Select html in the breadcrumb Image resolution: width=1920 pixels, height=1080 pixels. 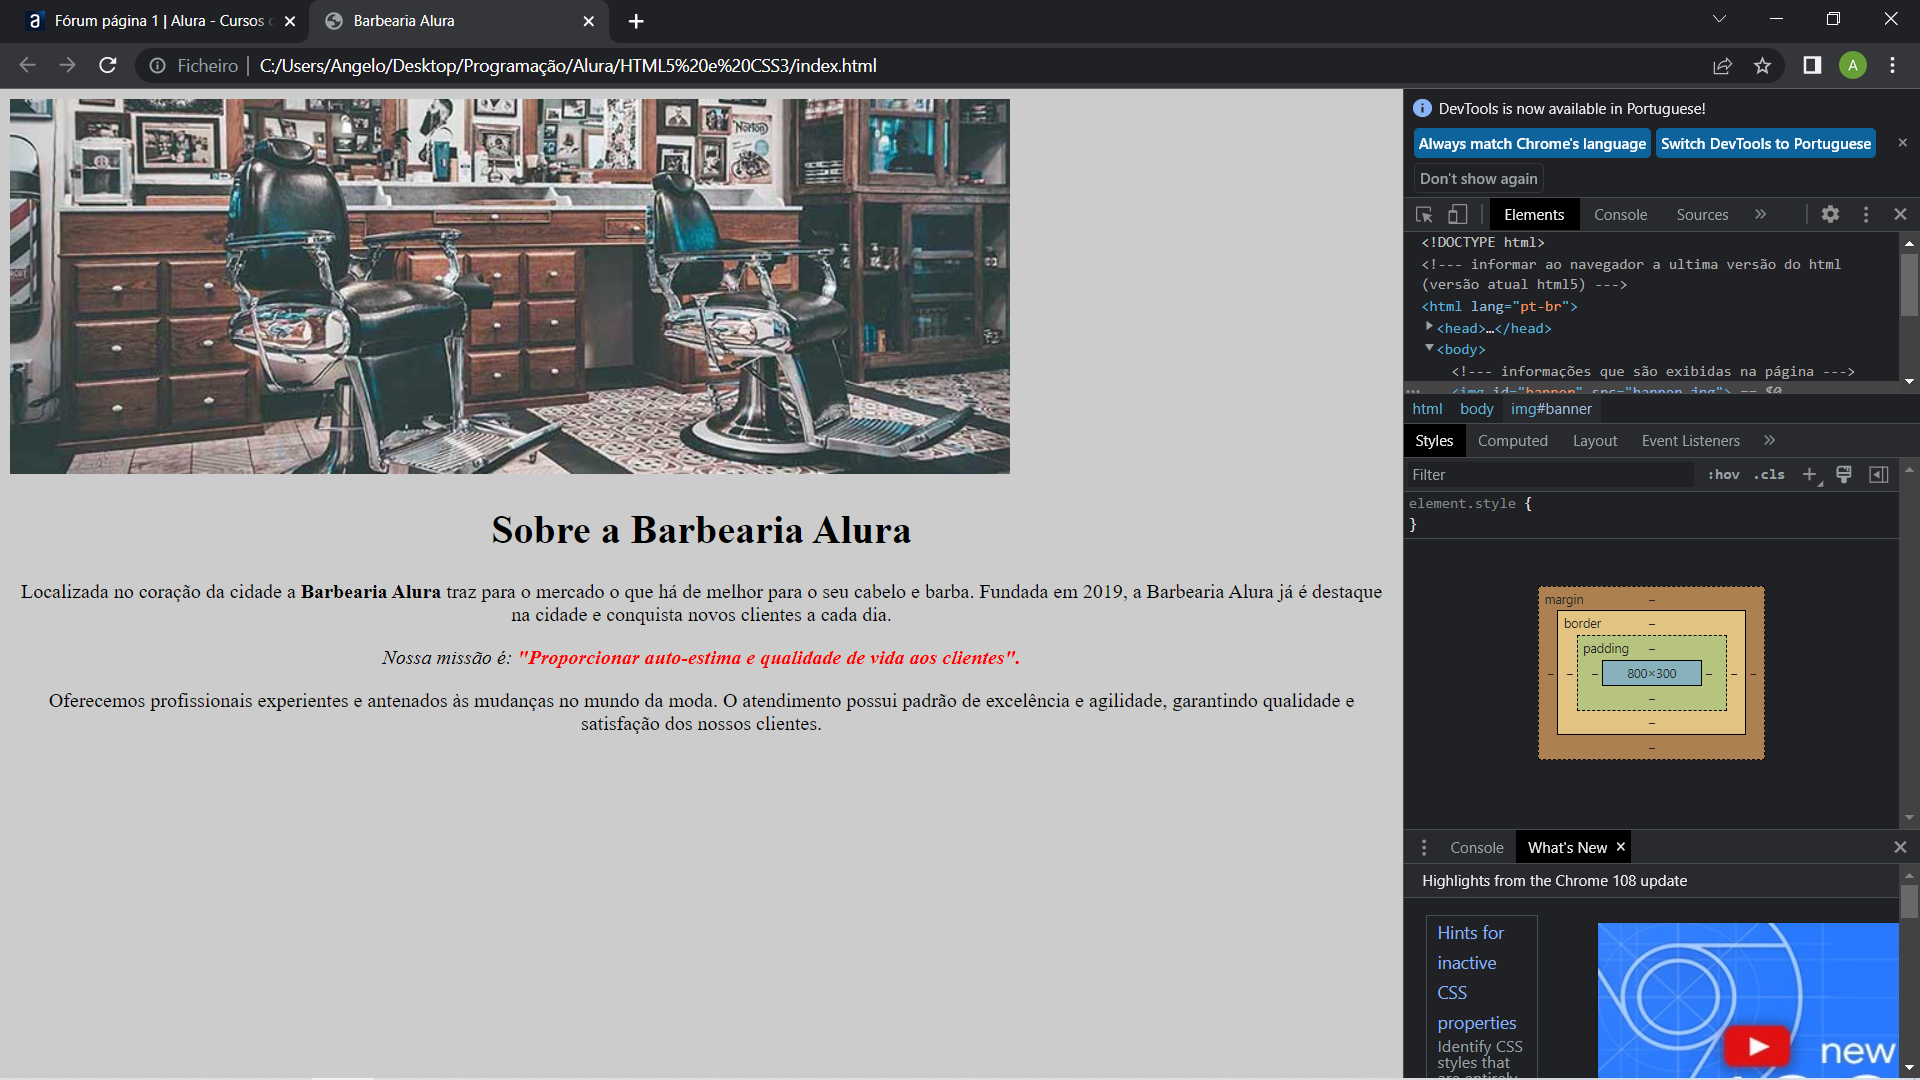click(1427, 409)
